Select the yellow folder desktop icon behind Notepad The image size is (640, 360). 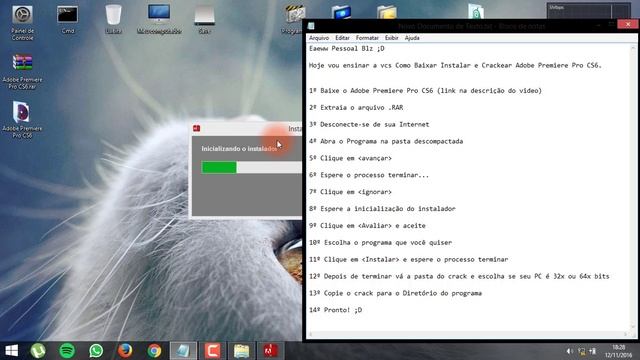(x=387, y=12)
